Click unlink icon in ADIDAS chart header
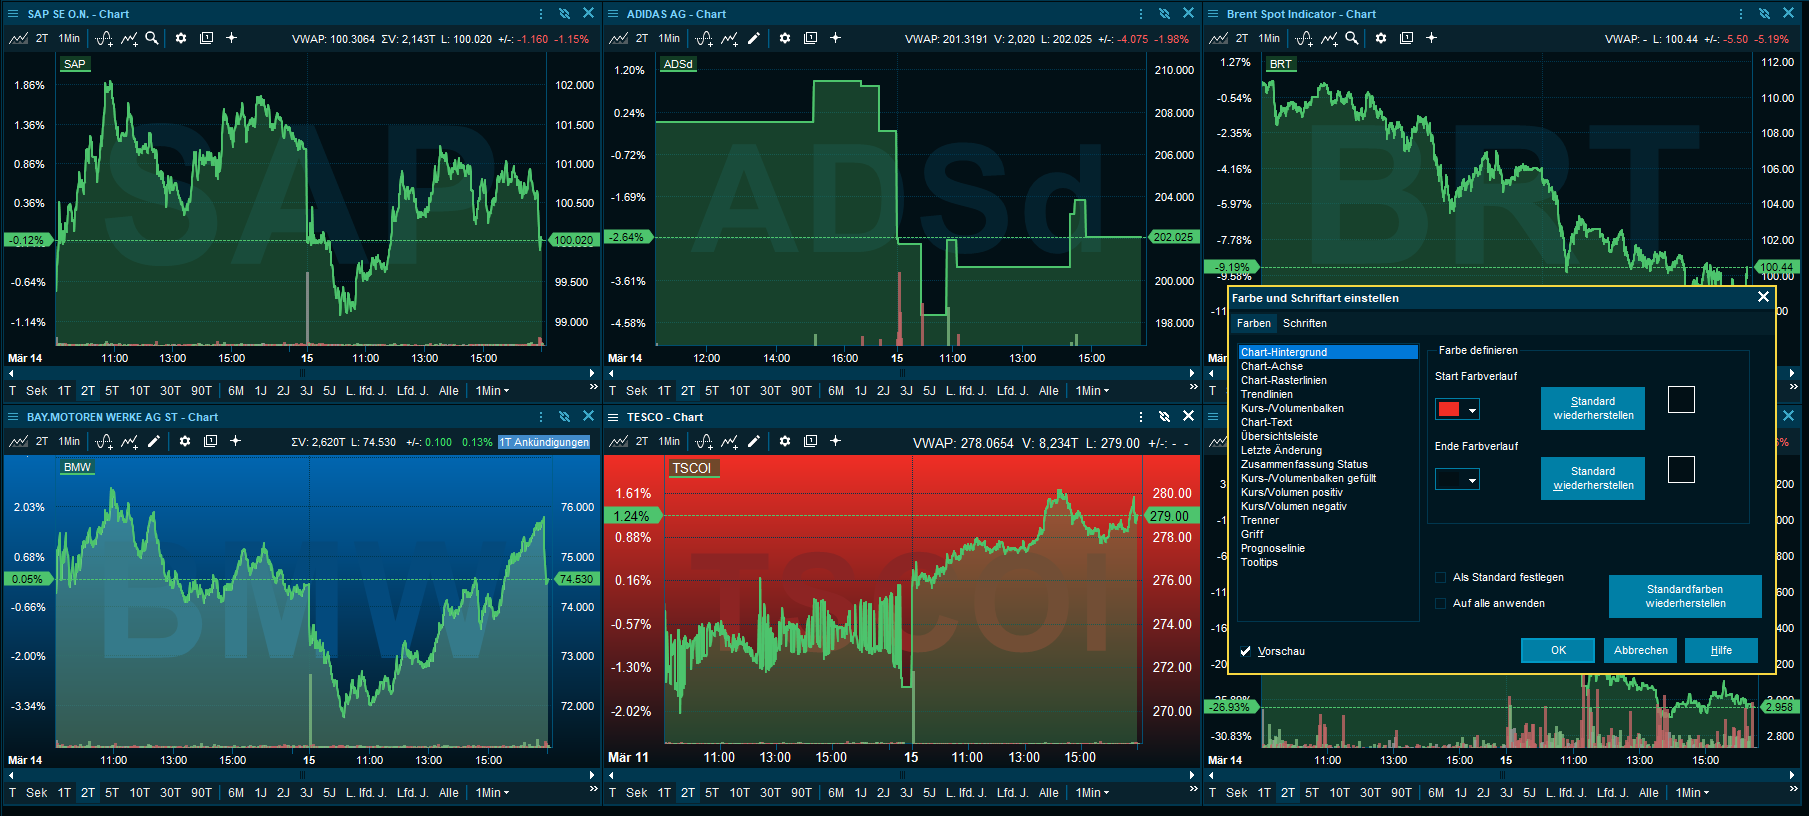The image size is (1809, 816). coord(1164,14)
